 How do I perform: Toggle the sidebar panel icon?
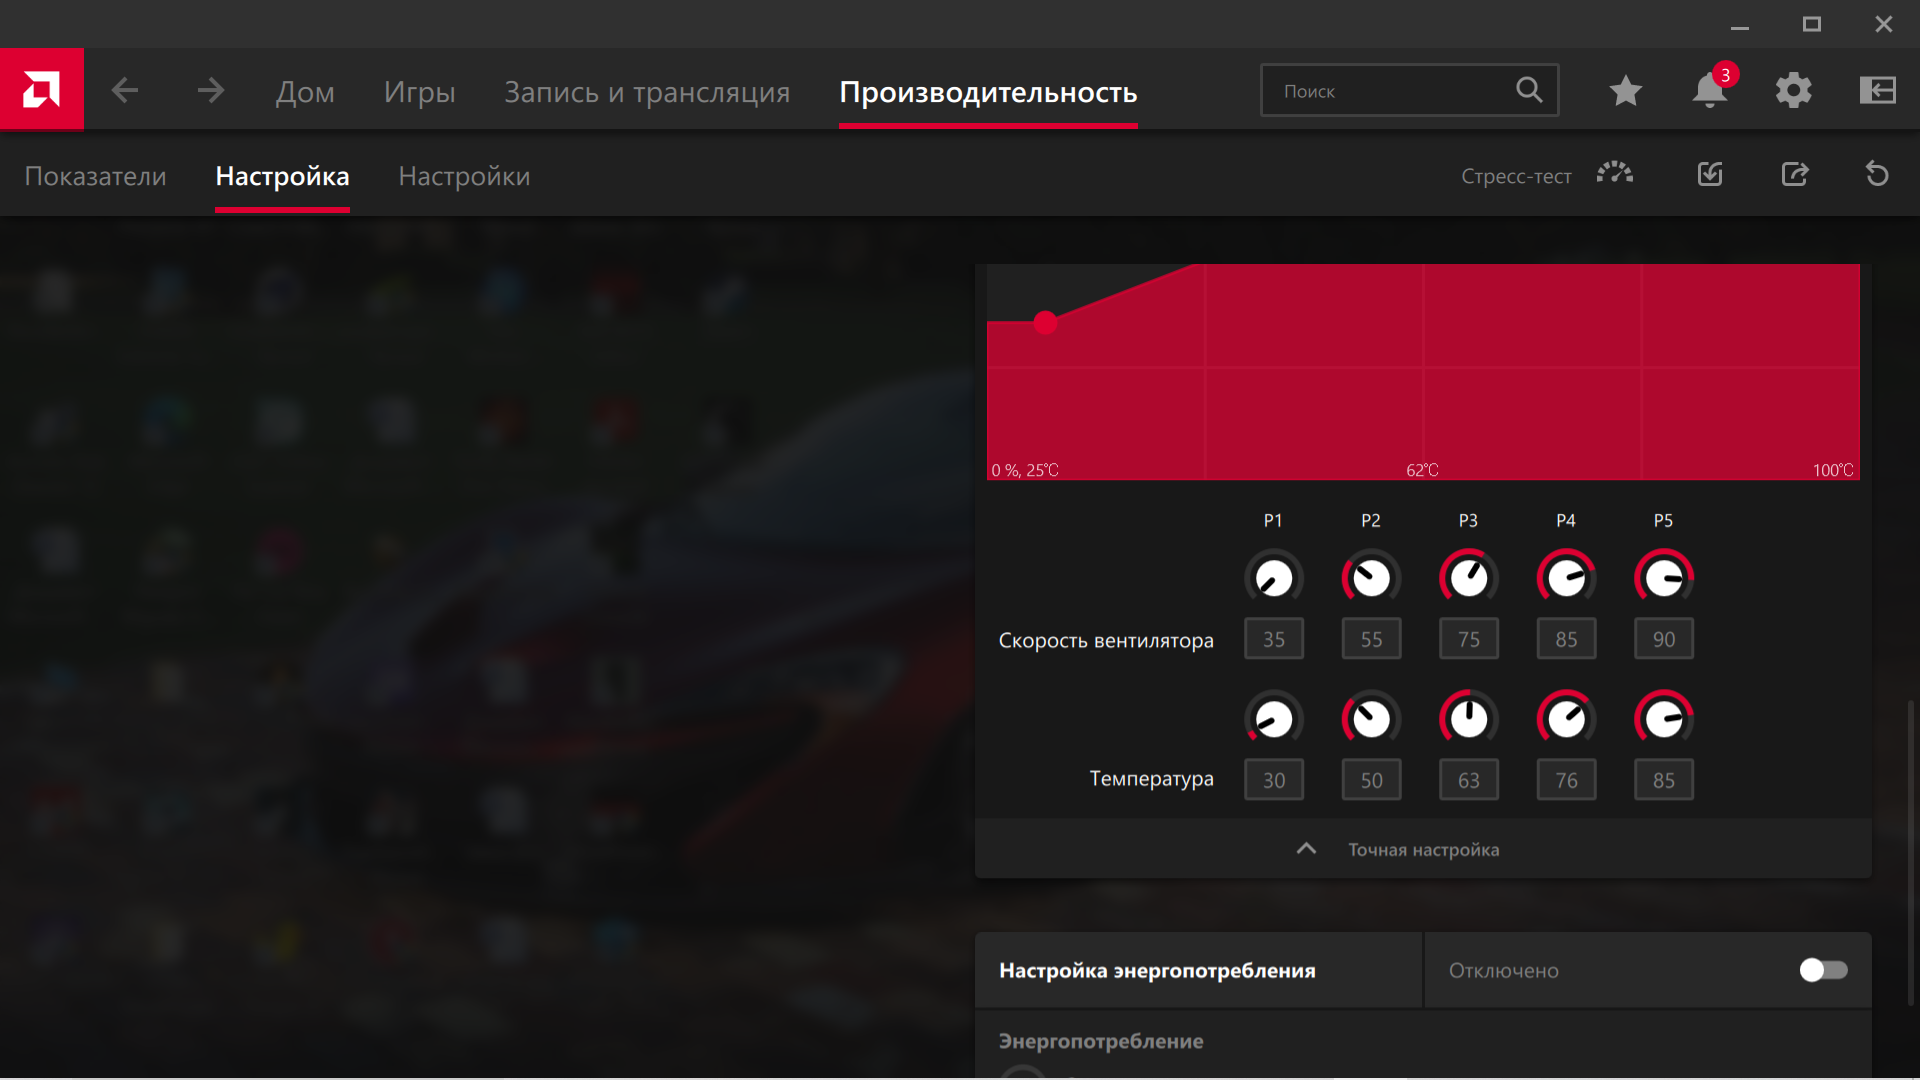[x=1877, y=91]
